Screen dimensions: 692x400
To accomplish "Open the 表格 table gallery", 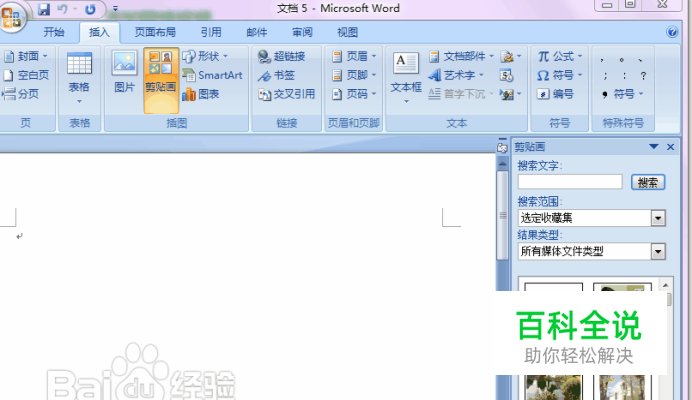I will (x=79, y=78).
